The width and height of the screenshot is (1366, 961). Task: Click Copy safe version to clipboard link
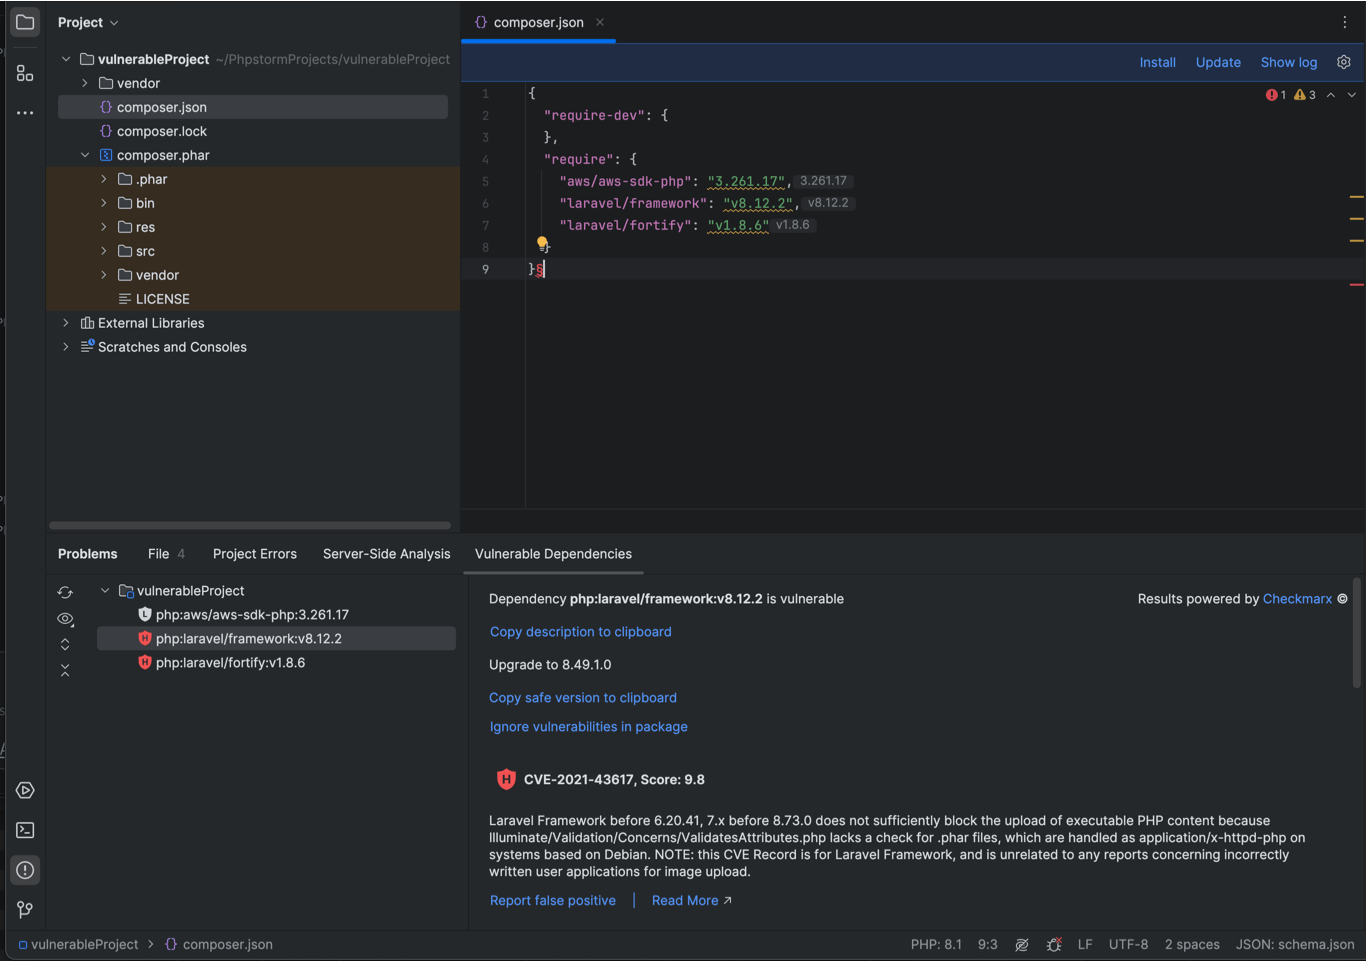[x=582, y=698]
